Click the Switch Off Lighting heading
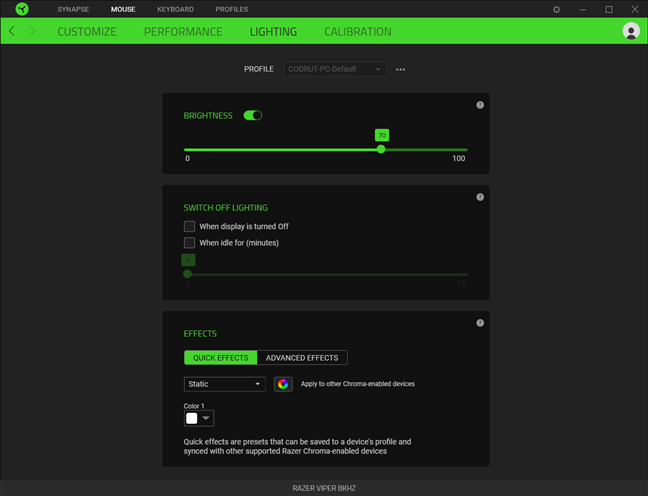This screenshot has width=648, height=496. tap(226, 208)
